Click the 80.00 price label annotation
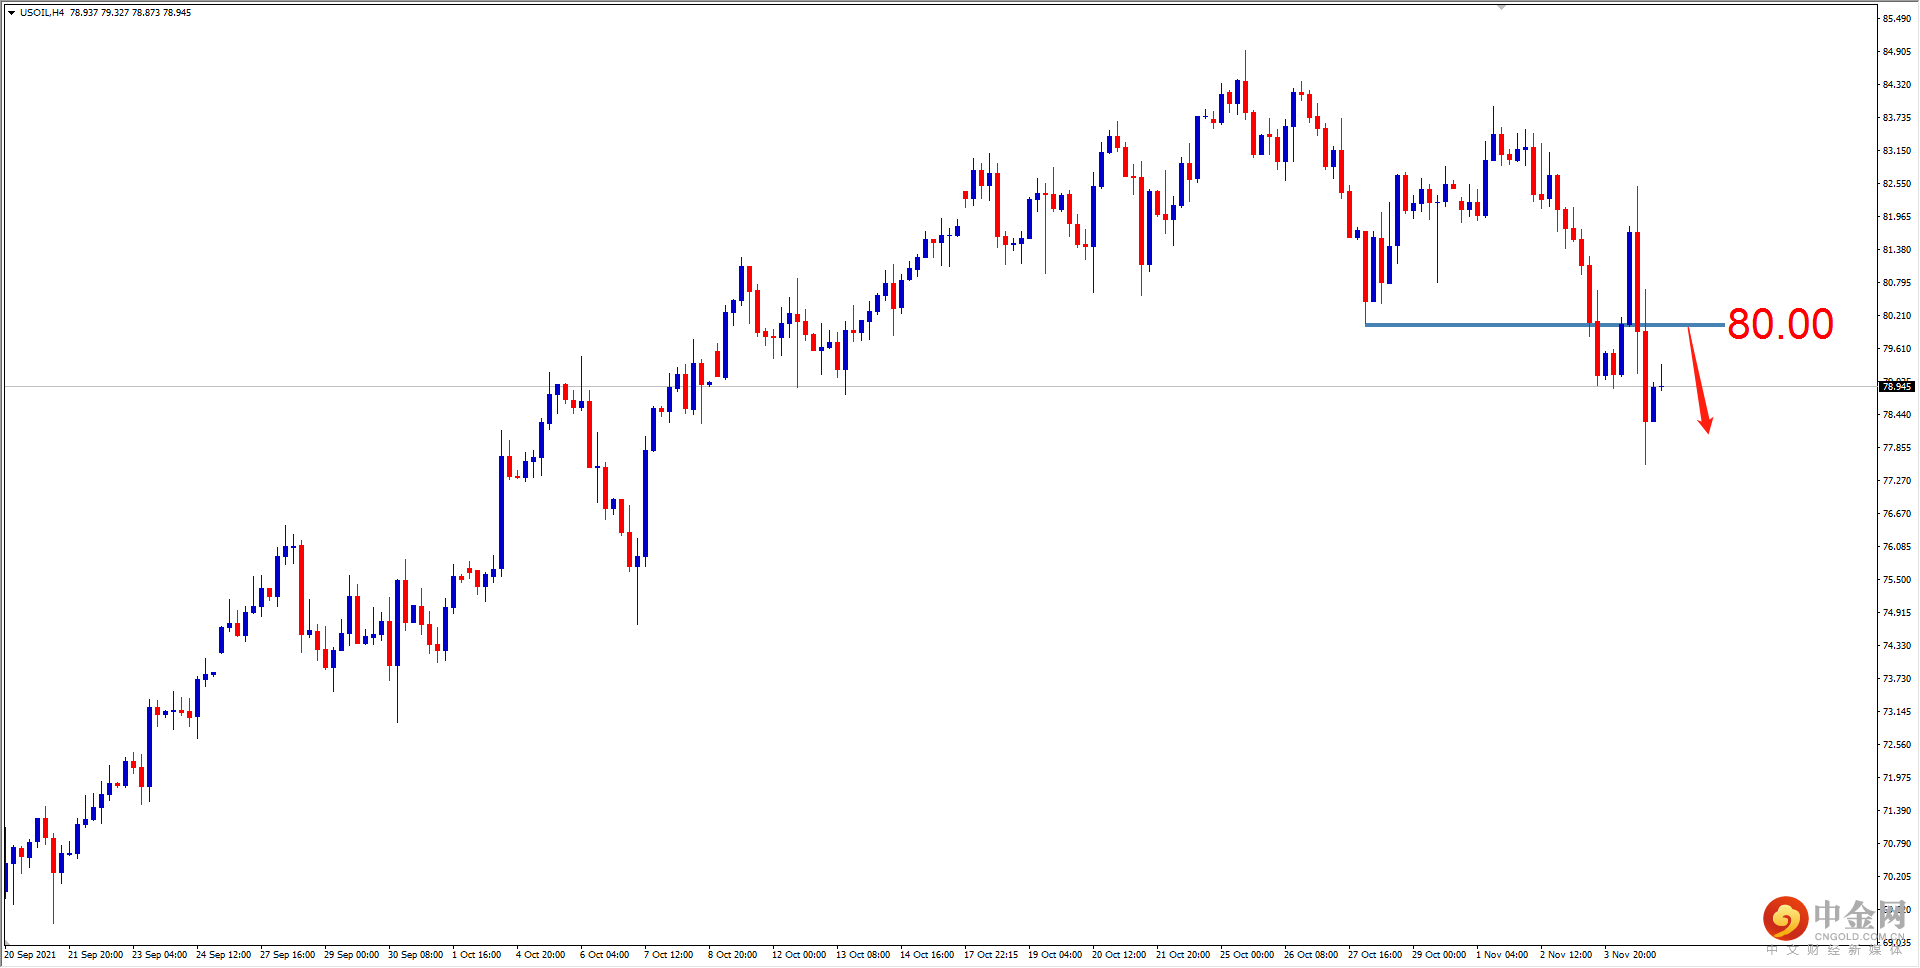 (x=1779, y=322)
